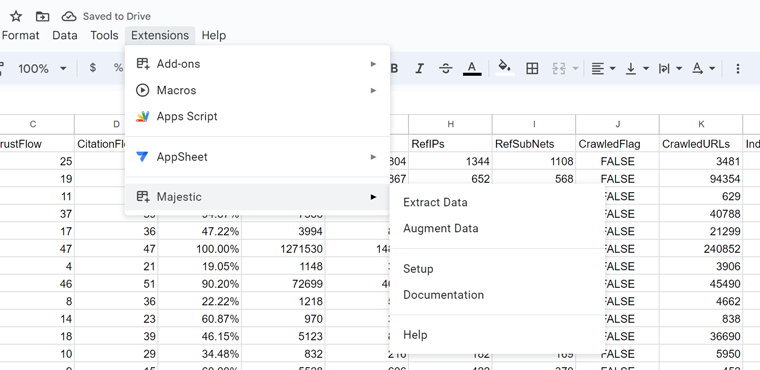
Task: Select column I header
Action: 534,125
